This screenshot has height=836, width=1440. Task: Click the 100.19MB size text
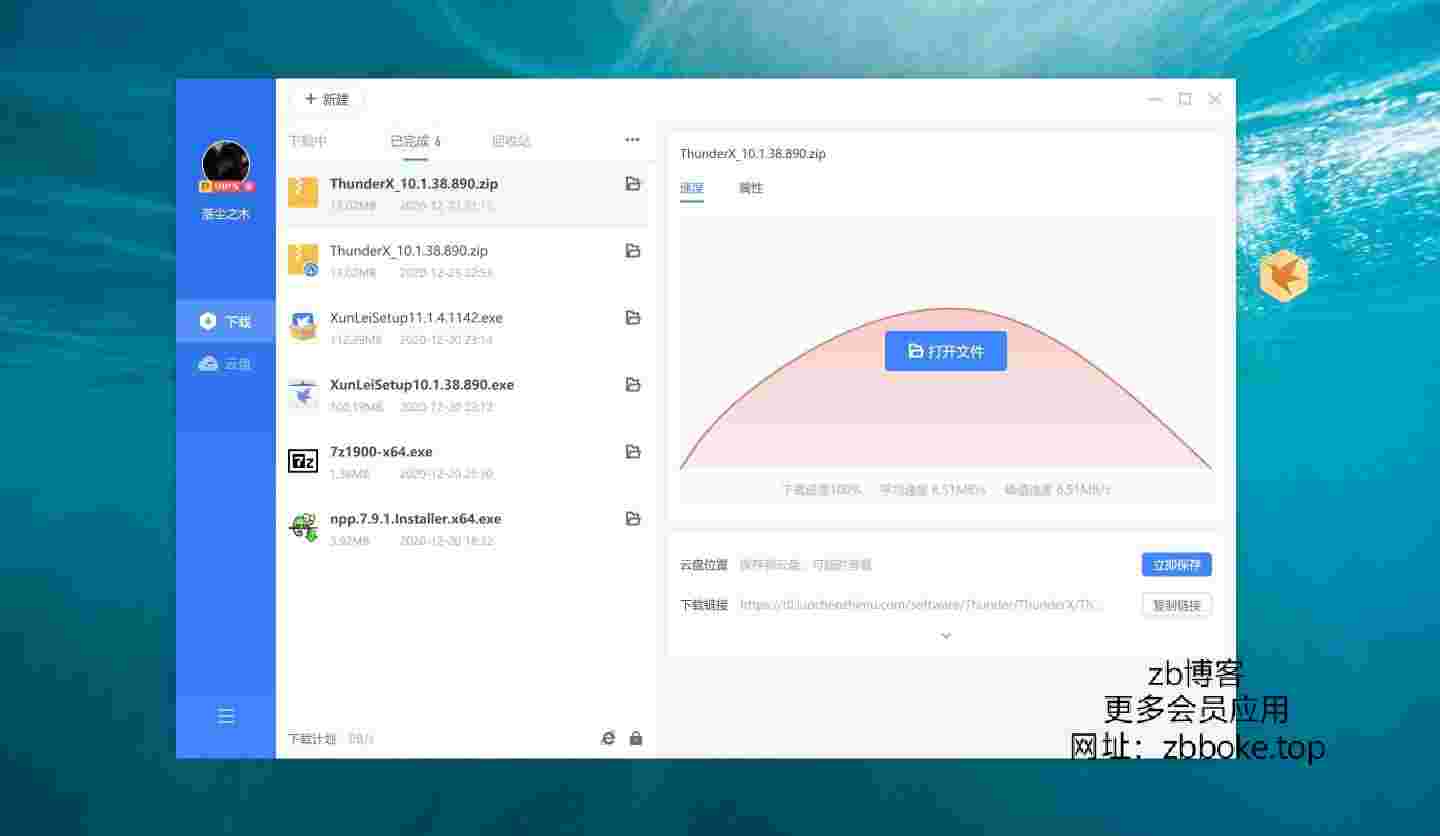(x=356, y=407)
